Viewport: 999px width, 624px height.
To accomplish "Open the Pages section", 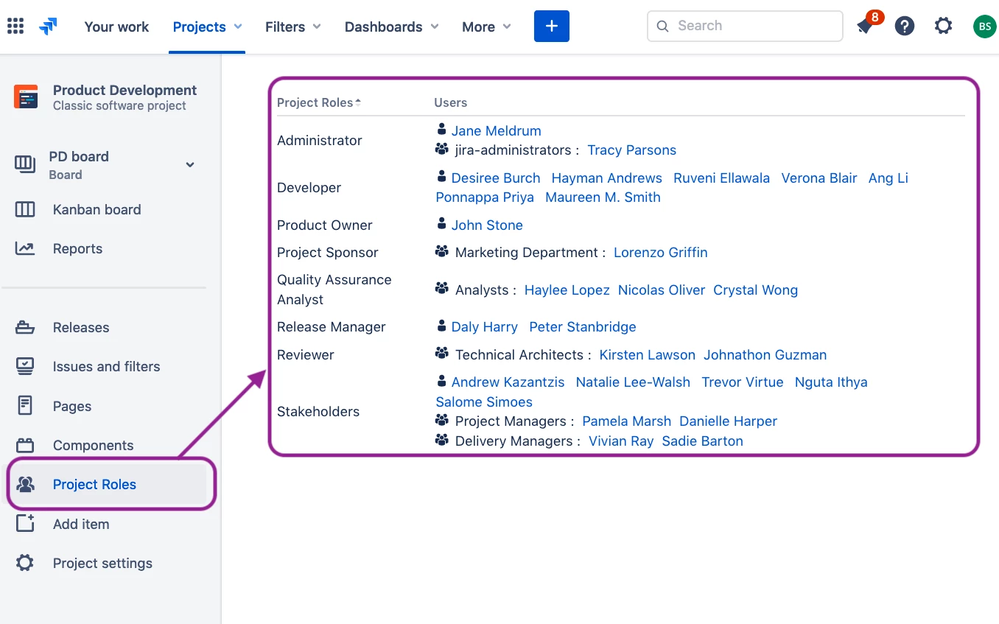I will (74, 405).
